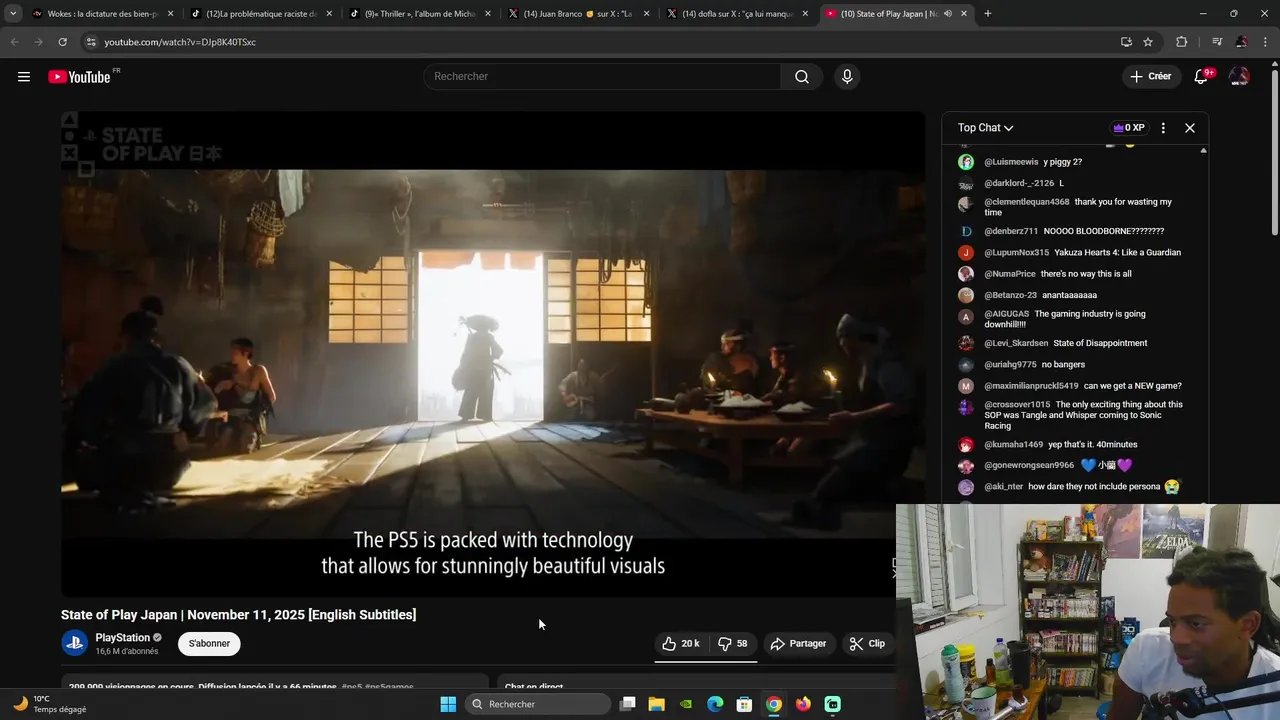This screenshot has height=720, width=1280.
Task: Switch to the Juan Branco X tab
Action: (578, 14)
